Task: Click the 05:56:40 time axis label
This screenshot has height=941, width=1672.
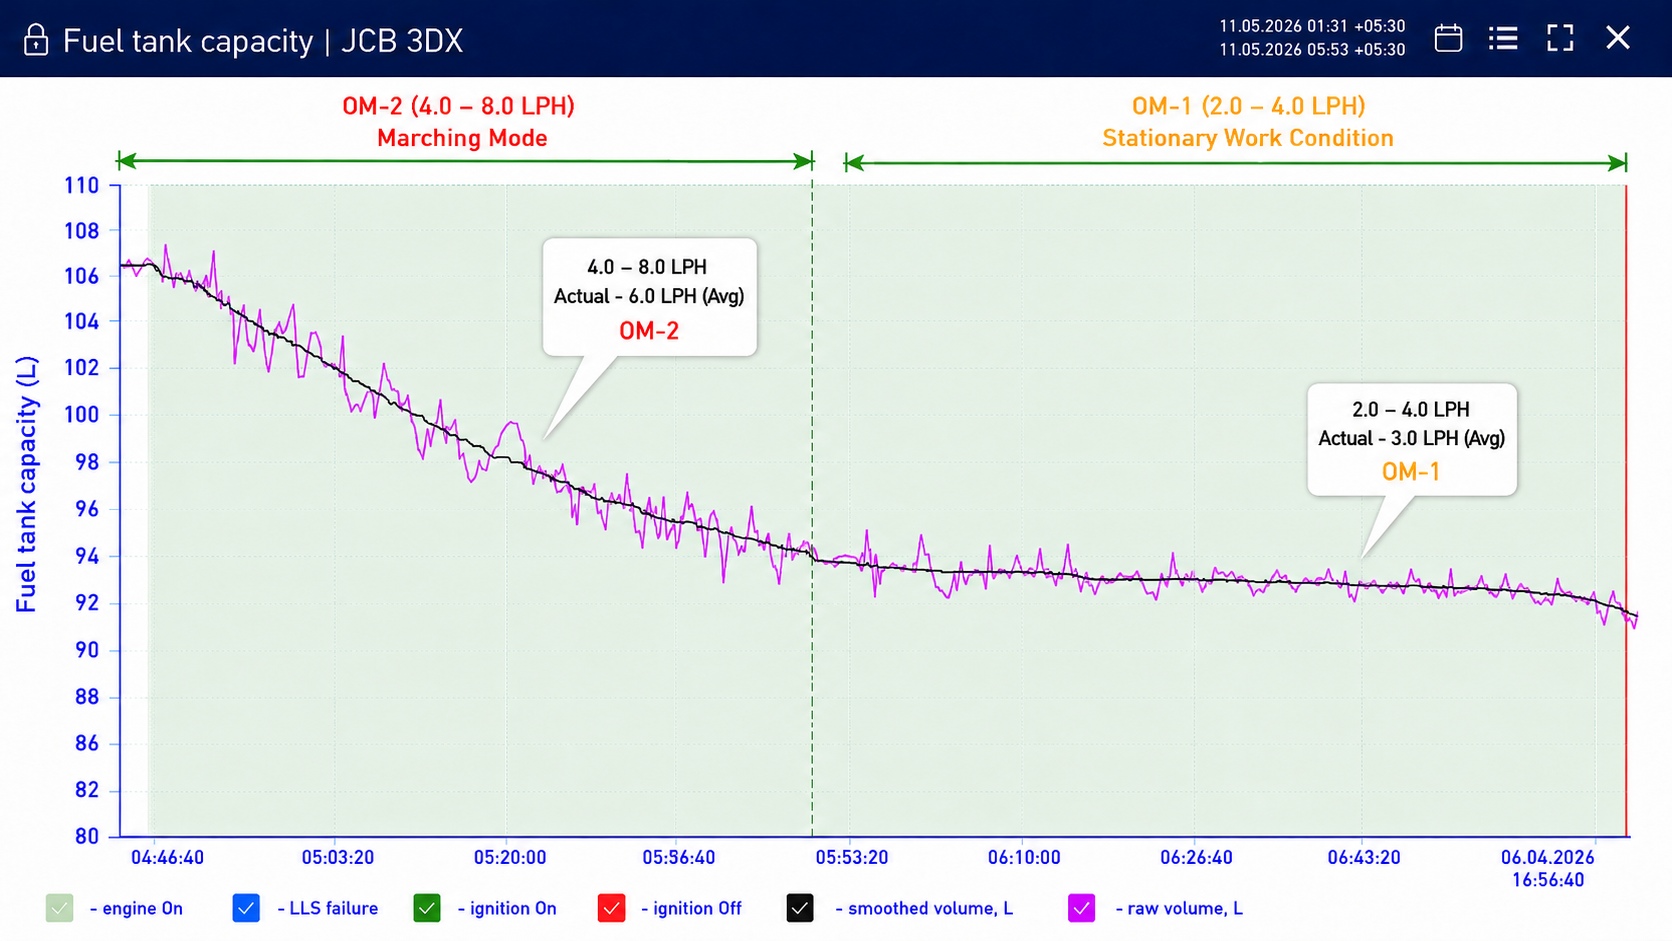Action: [x=679, y=858]
